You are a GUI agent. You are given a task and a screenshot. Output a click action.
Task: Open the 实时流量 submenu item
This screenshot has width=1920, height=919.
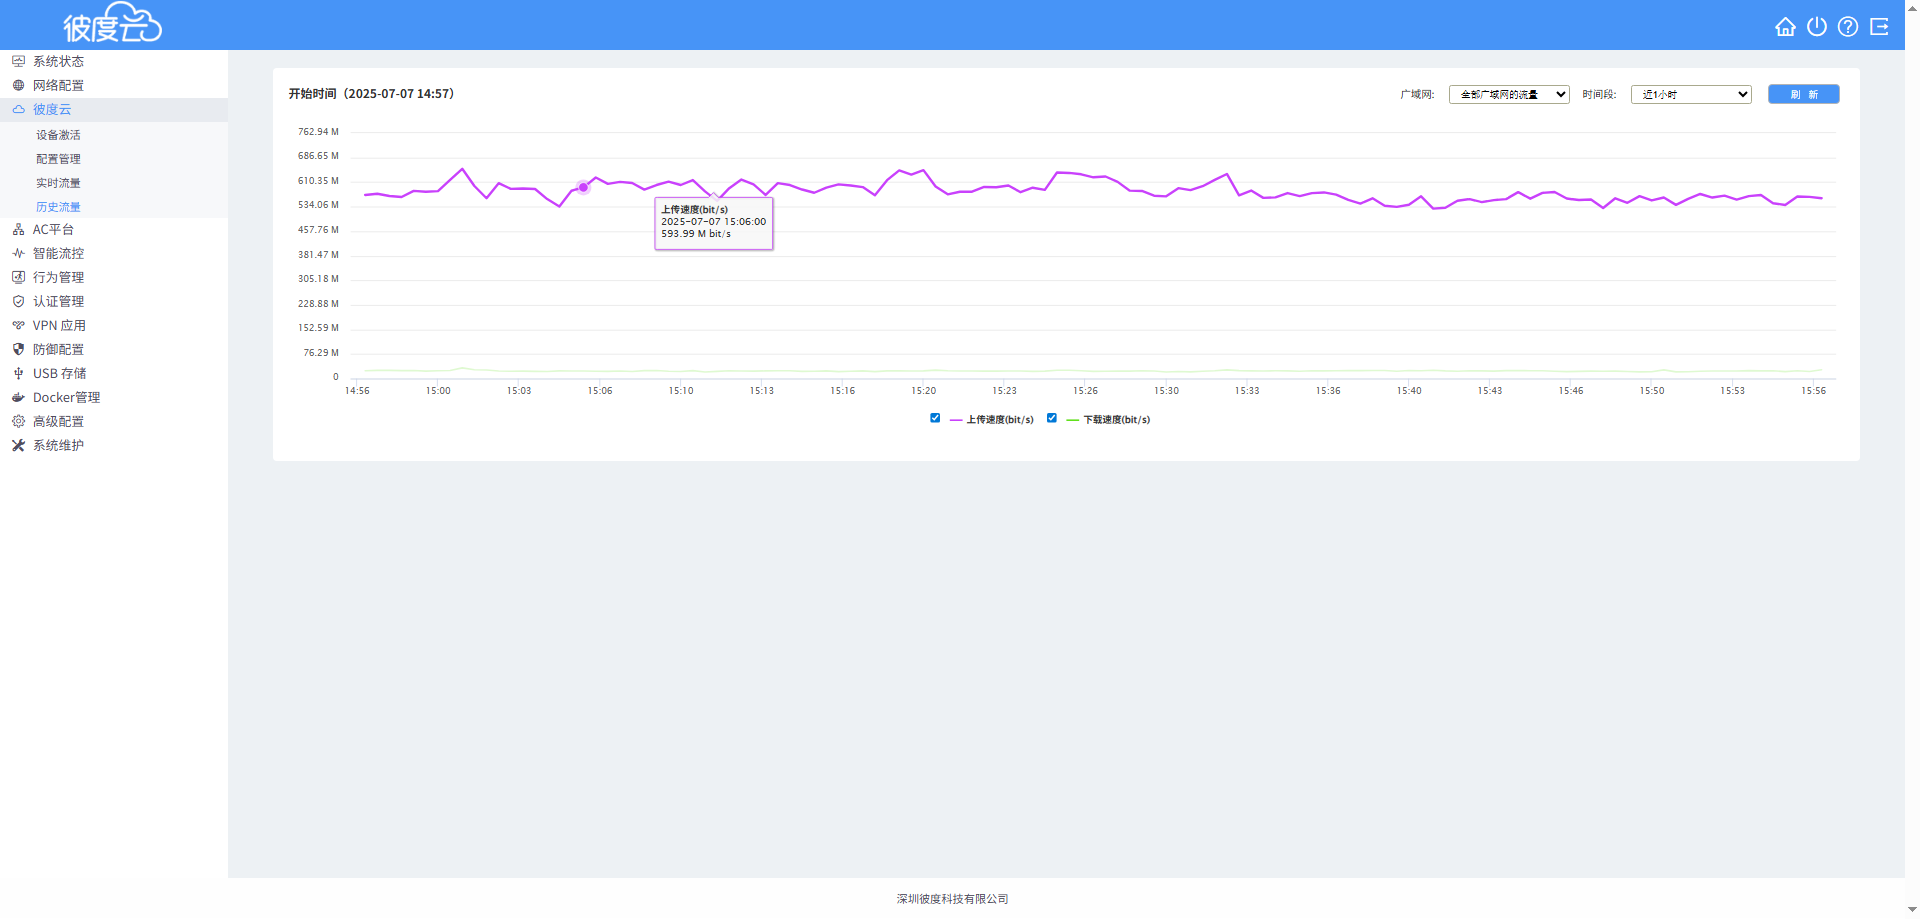58,183
